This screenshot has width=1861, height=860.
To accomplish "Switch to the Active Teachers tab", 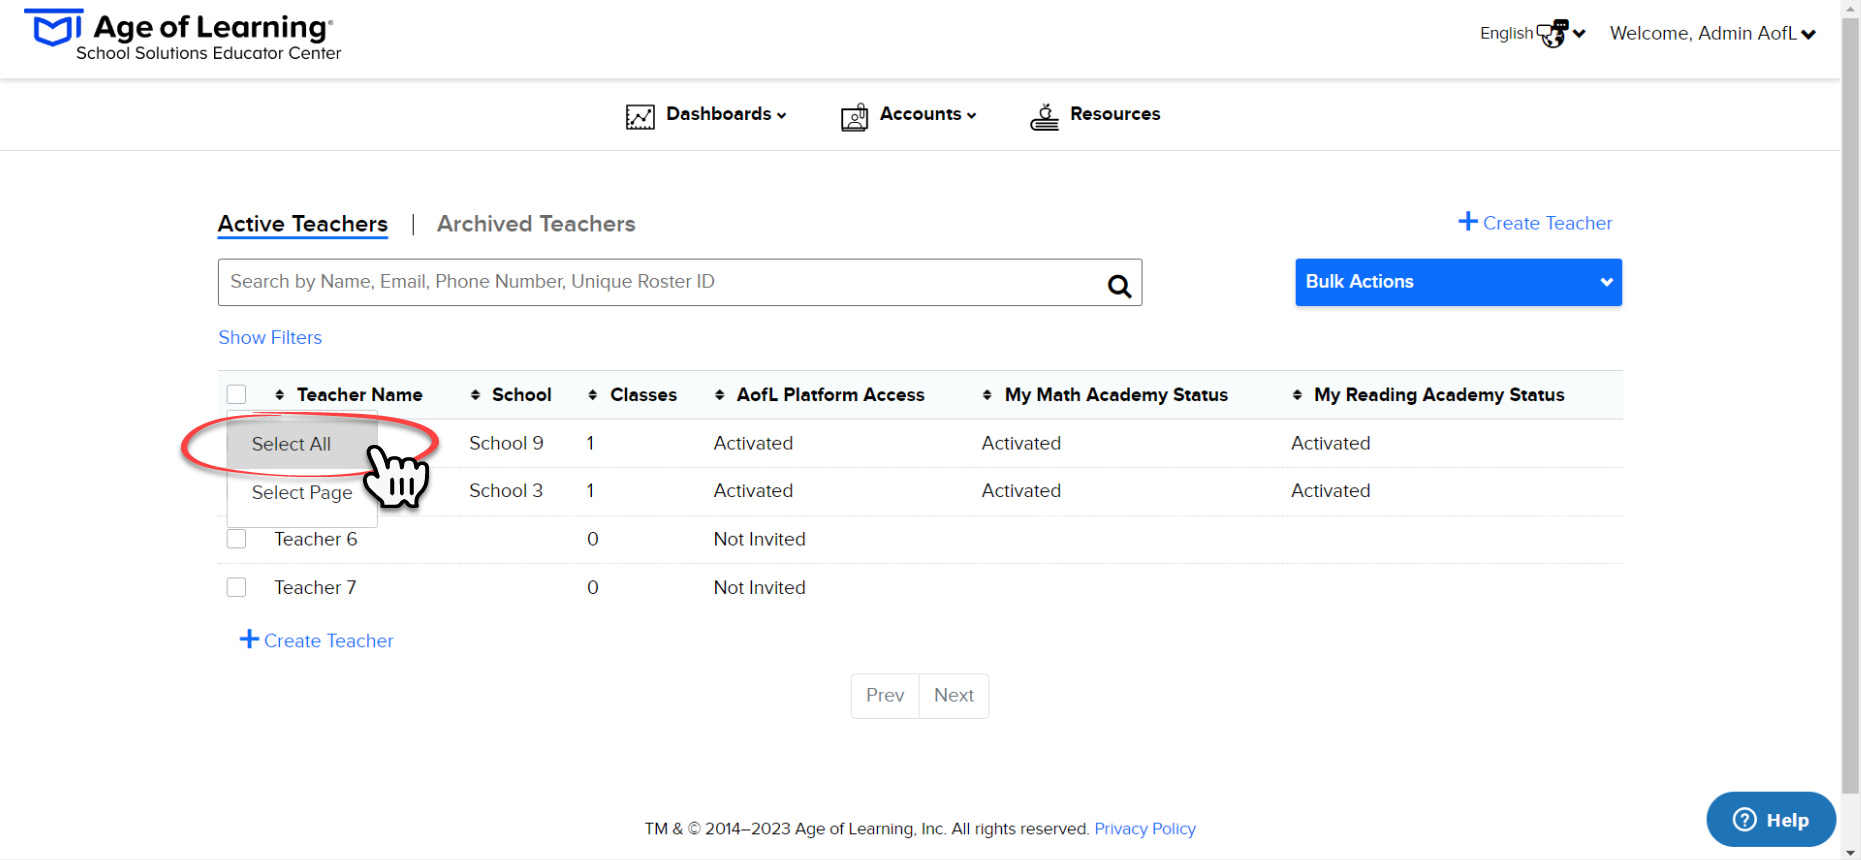I will (303, 224).
